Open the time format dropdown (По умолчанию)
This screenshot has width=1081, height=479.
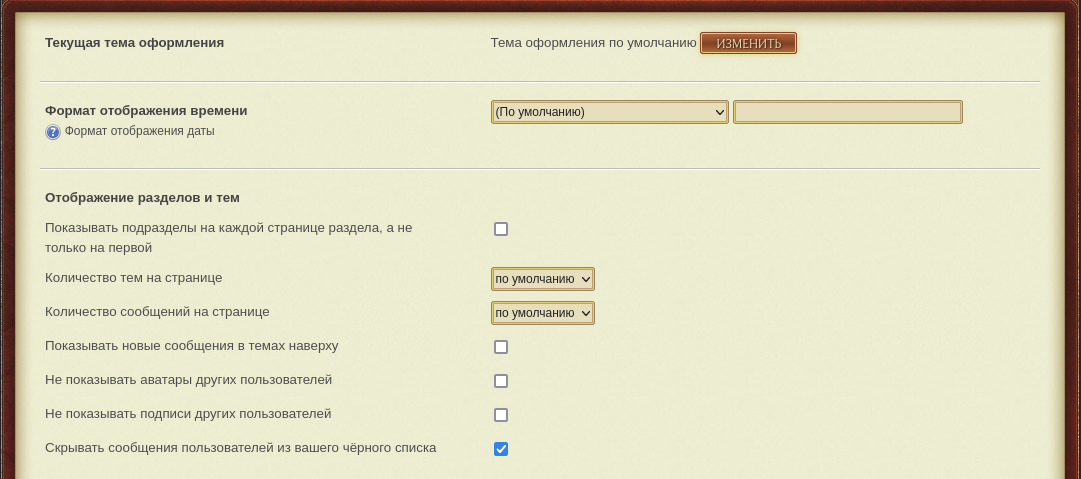(x=609, y=112)
